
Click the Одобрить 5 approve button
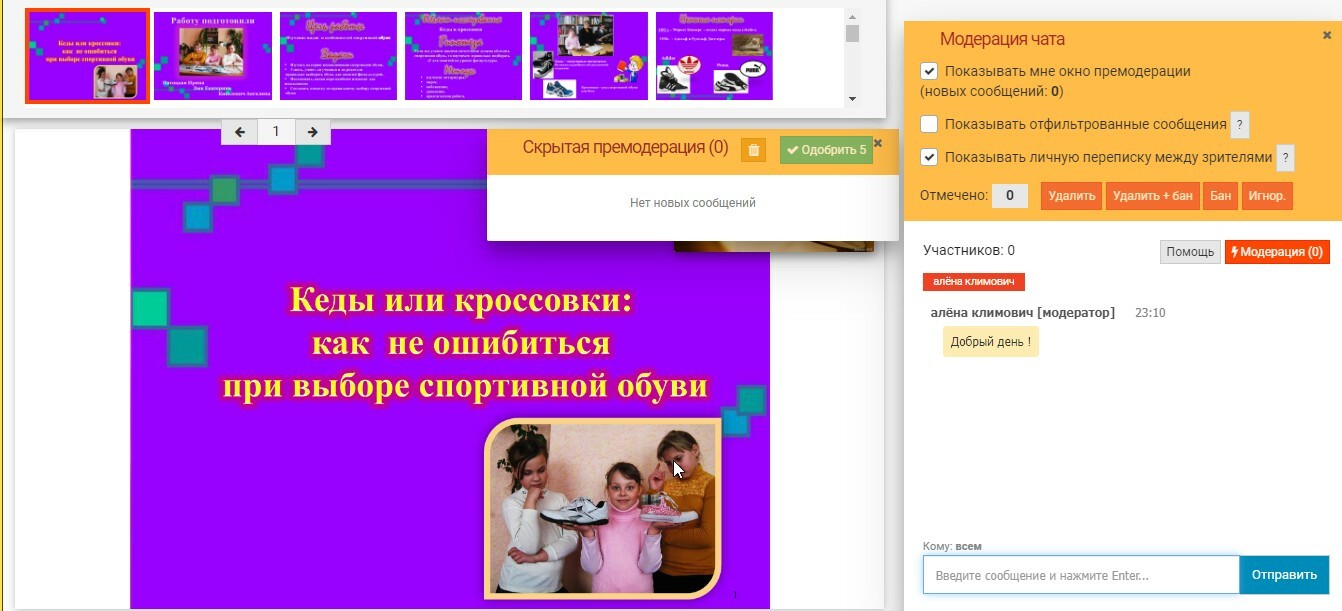[826, 150]
